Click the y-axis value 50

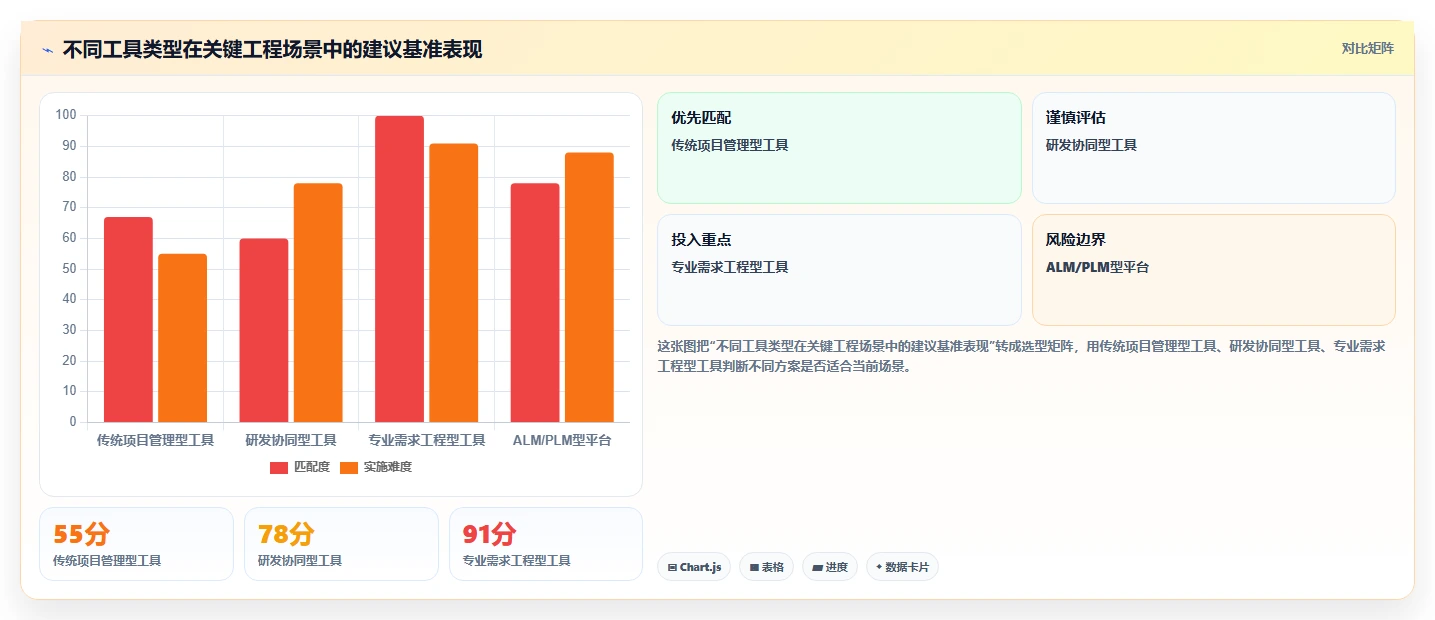point(69,269)
